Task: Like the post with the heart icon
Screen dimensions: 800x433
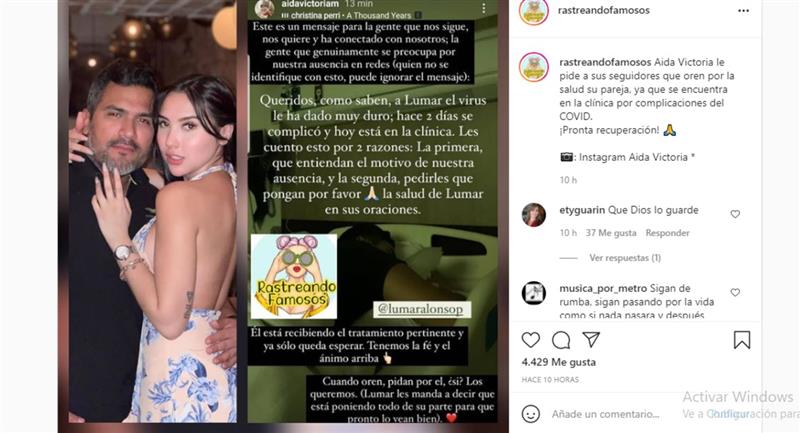Action: tap(531, 340)
